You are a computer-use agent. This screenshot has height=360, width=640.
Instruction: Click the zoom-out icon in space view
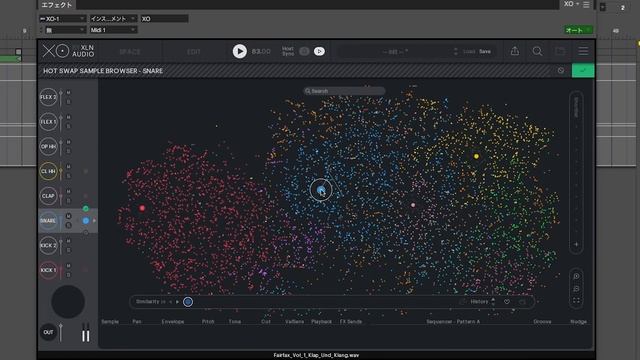point(576,289)
